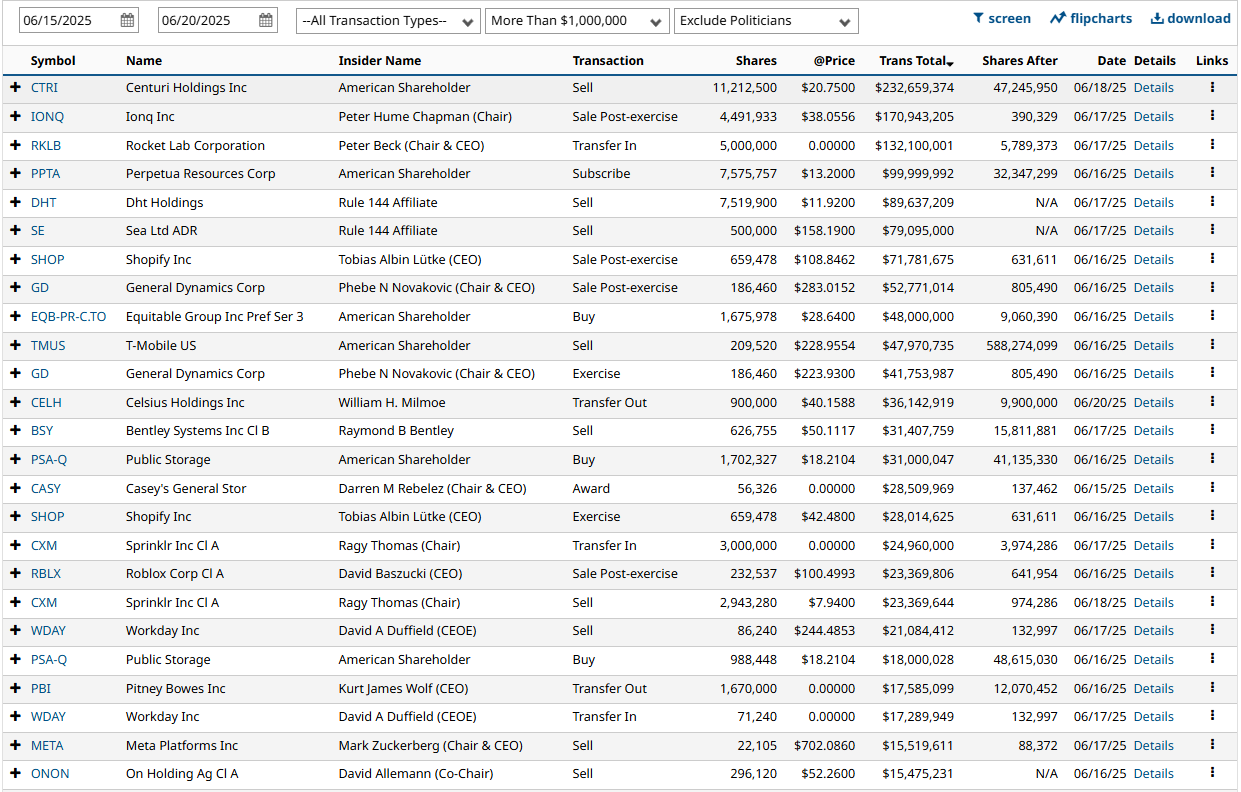Screen dimensions: 1241x792
Task: Open links menu for CTRI row
Action: coord(1212,87)
